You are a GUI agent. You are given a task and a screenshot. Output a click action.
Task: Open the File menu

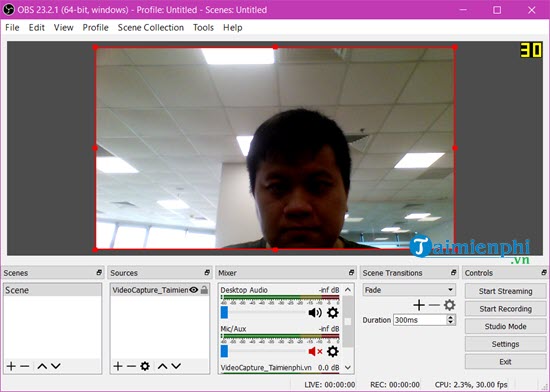[12, 27]
